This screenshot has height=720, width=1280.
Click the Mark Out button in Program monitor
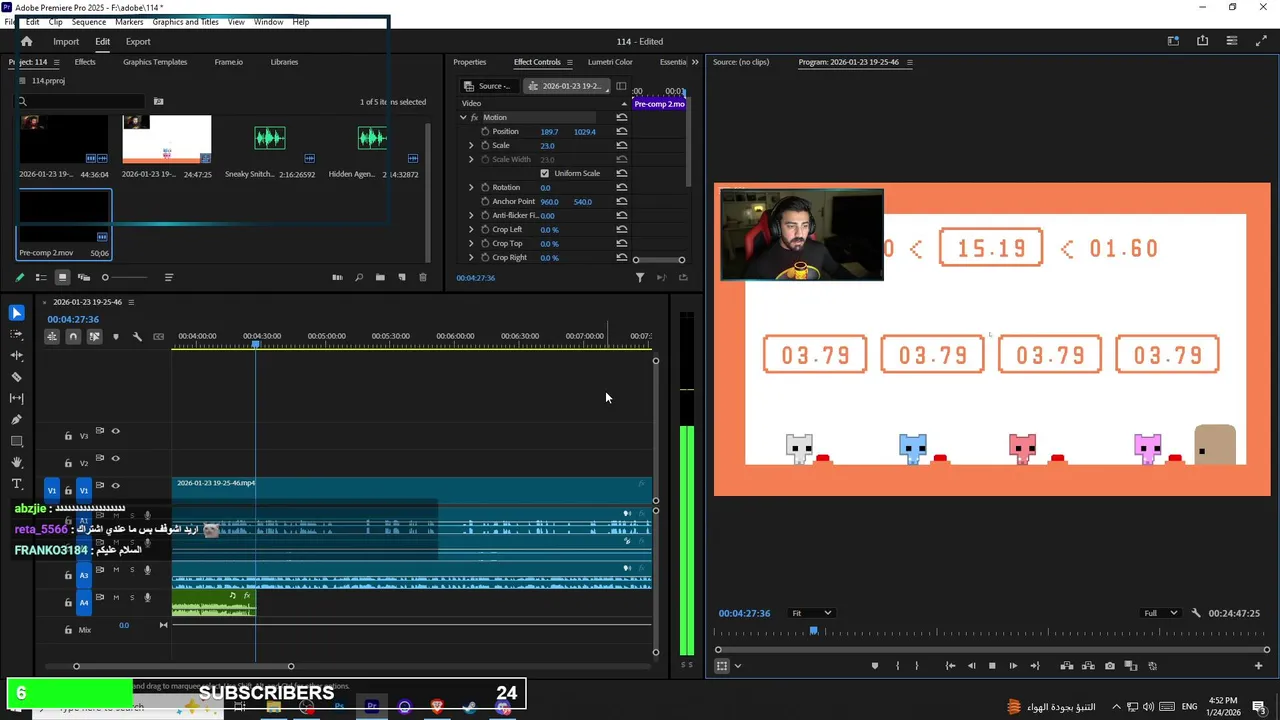916,666
